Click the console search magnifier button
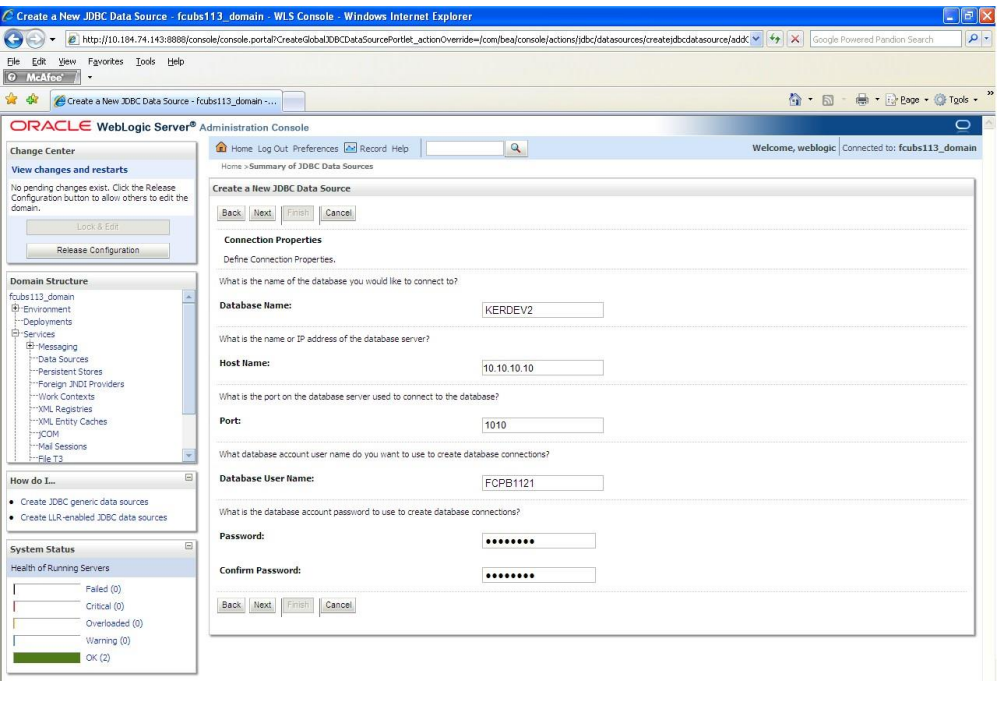The height and width of the screenshot is (712, 1002). [x=516, y=148]
